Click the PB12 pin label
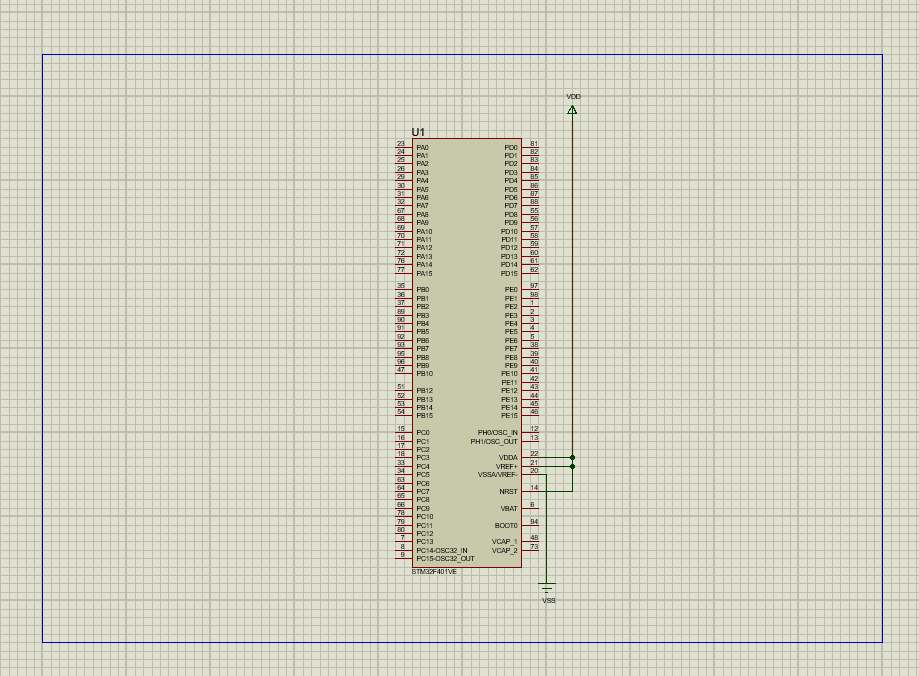This screenshot has height=676, width=919. point(424,390)
